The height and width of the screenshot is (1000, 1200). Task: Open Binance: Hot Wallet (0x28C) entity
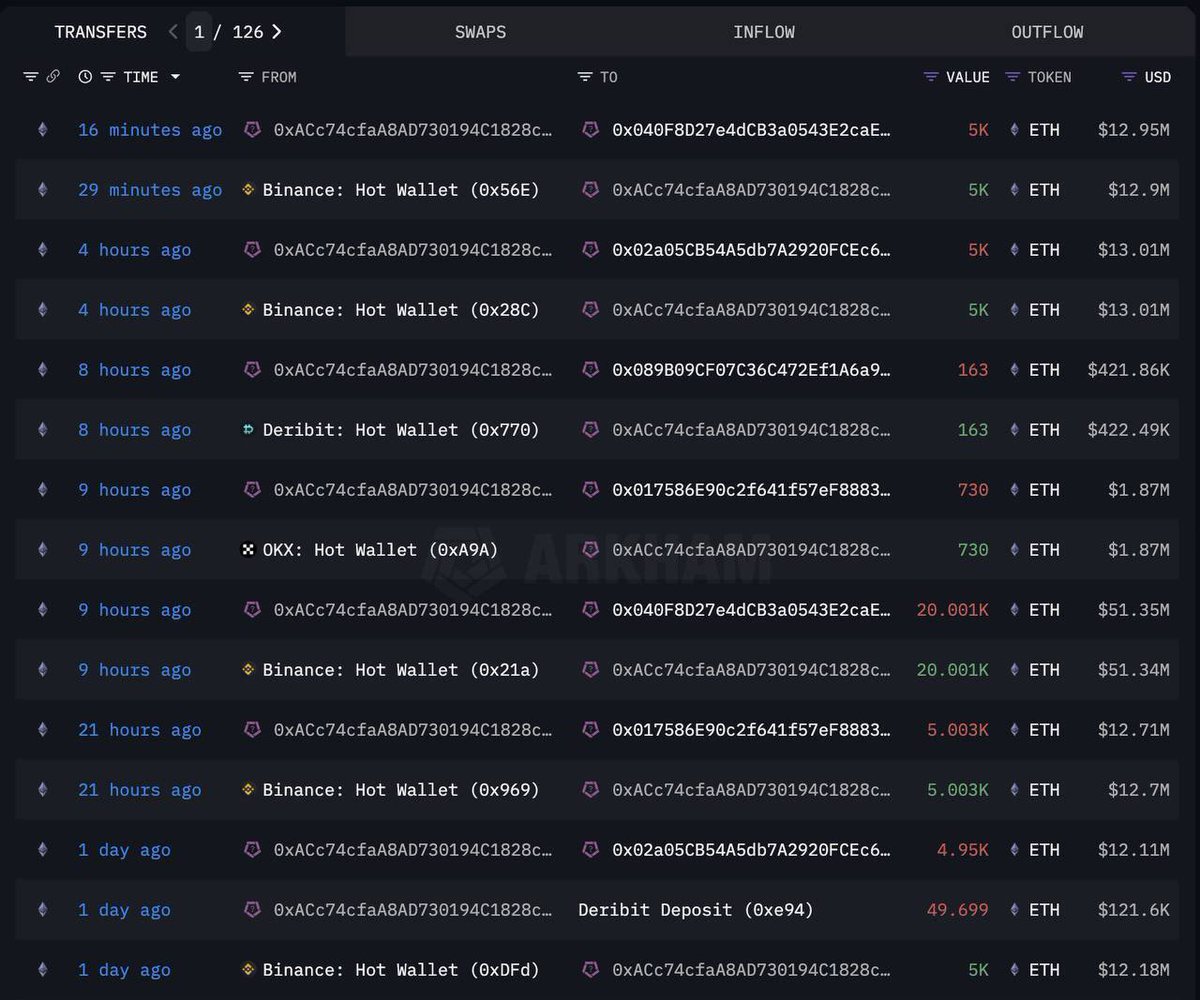tap(401, 310)
